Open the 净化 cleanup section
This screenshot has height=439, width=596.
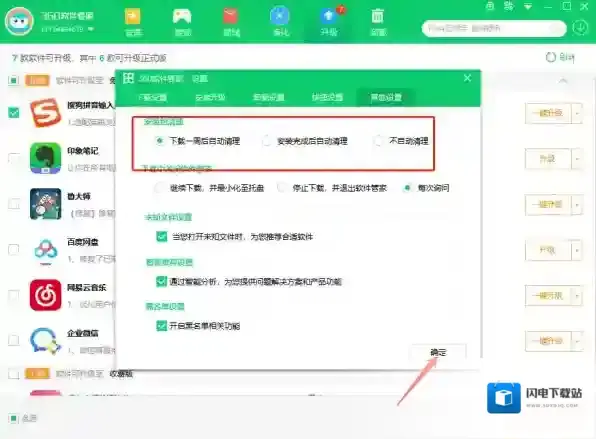(280, 22)
